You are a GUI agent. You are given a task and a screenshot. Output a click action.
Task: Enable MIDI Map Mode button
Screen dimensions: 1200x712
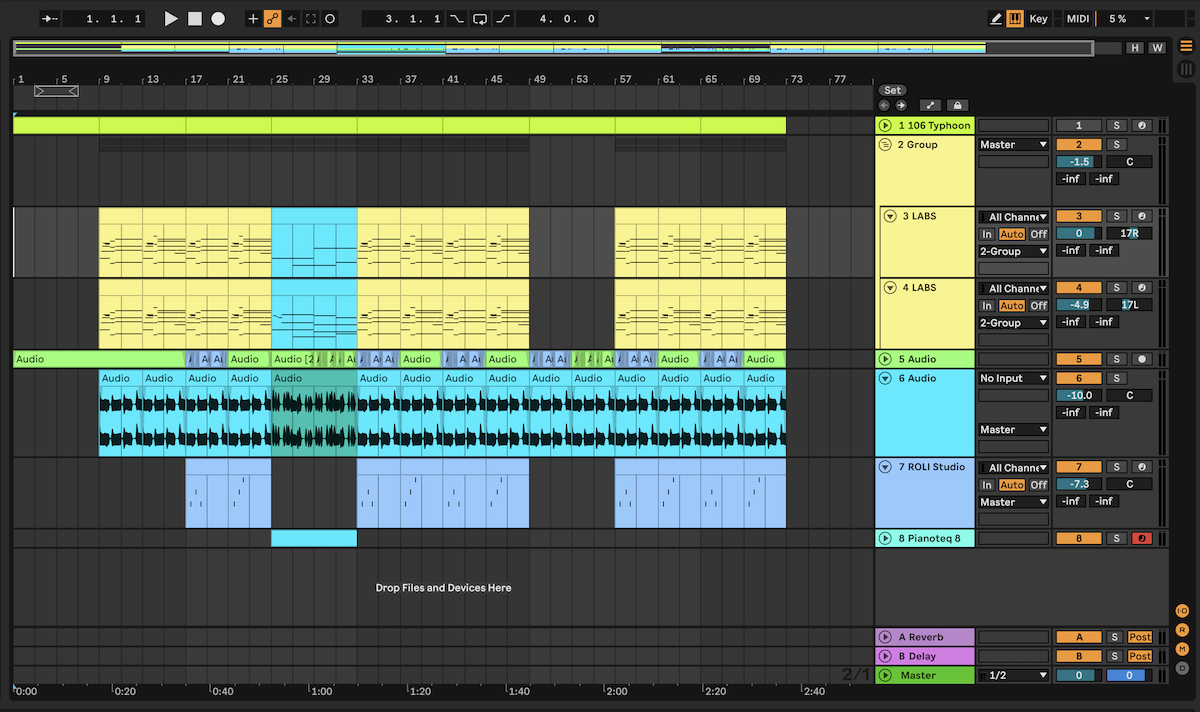tap(1078, 19)
